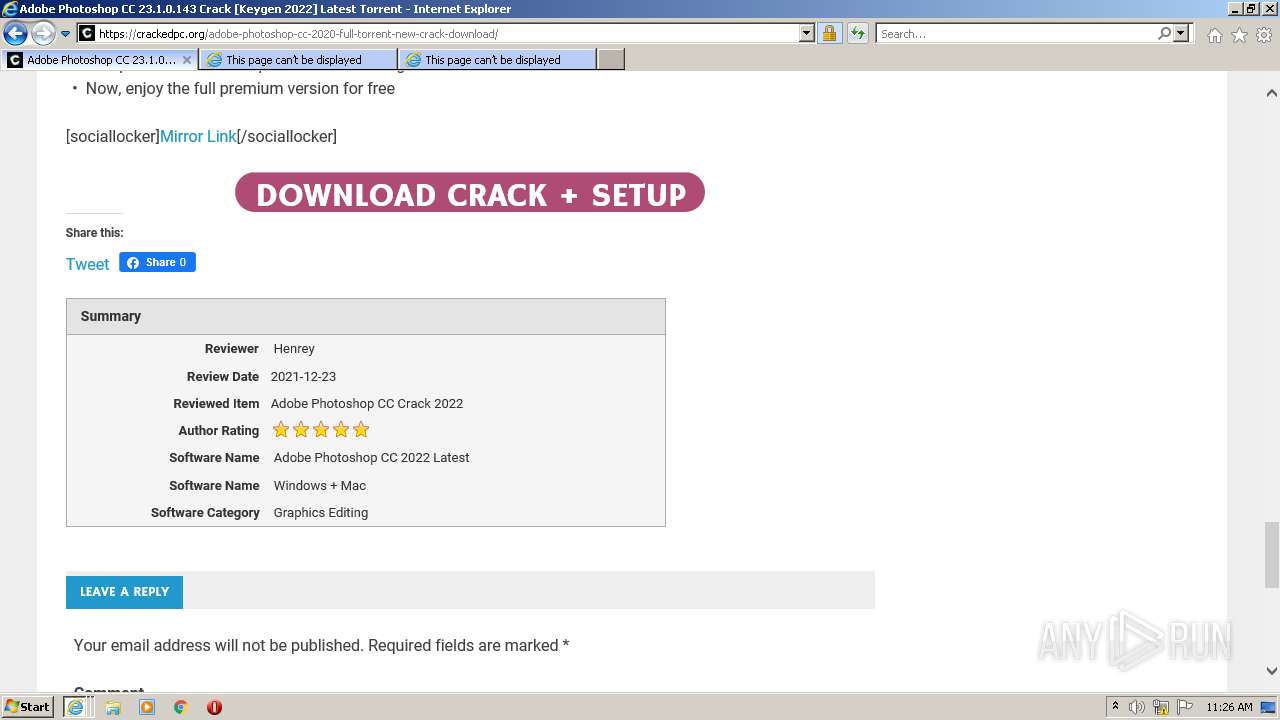
Task: Select 'Adobe Photoshop CC 2022 Latest' text
Action: [371, 458]
